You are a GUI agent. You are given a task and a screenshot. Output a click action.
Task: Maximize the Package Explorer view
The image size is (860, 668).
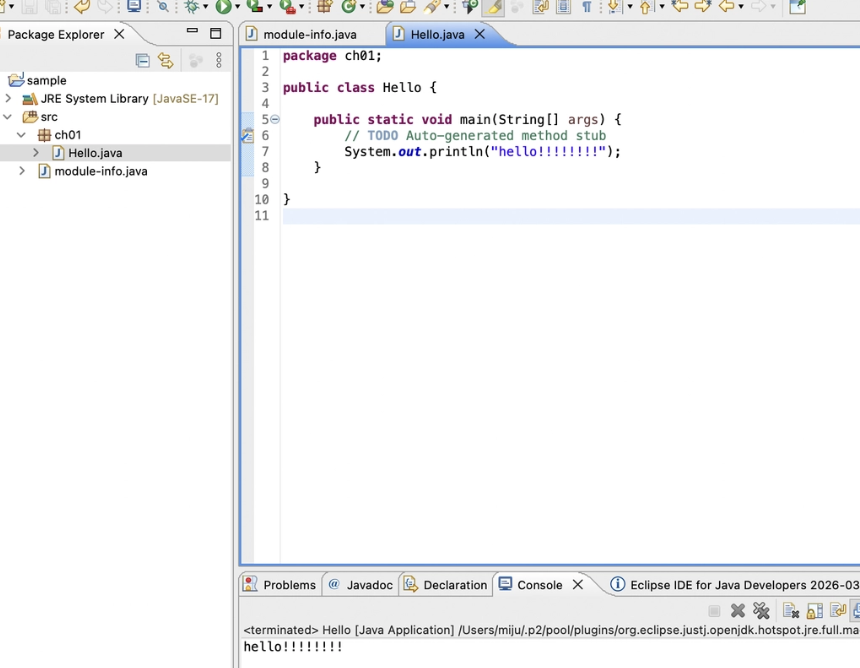tap(216, 33)
